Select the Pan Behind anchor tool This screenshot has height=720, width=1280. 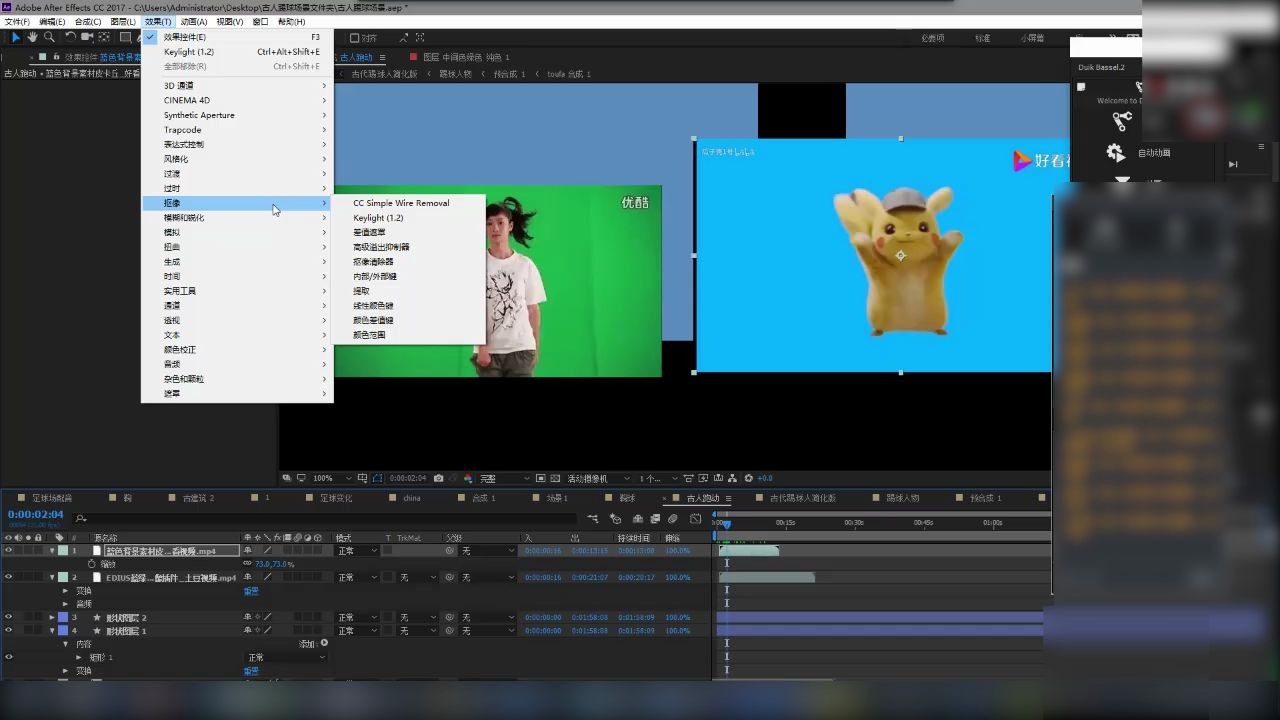pos(106,37)
